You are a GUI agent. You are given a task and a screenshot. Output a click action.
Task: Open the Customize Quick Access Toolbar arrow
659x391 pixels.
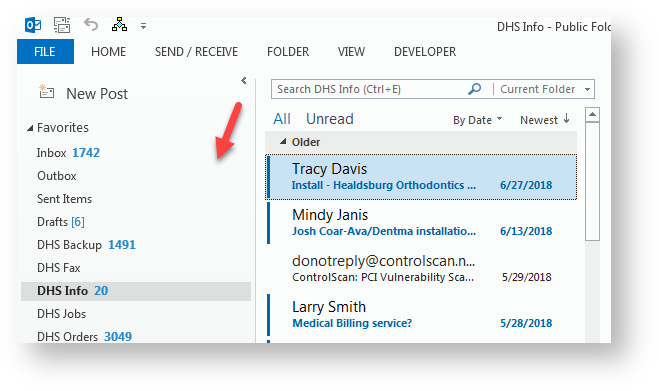pos(143,26)
